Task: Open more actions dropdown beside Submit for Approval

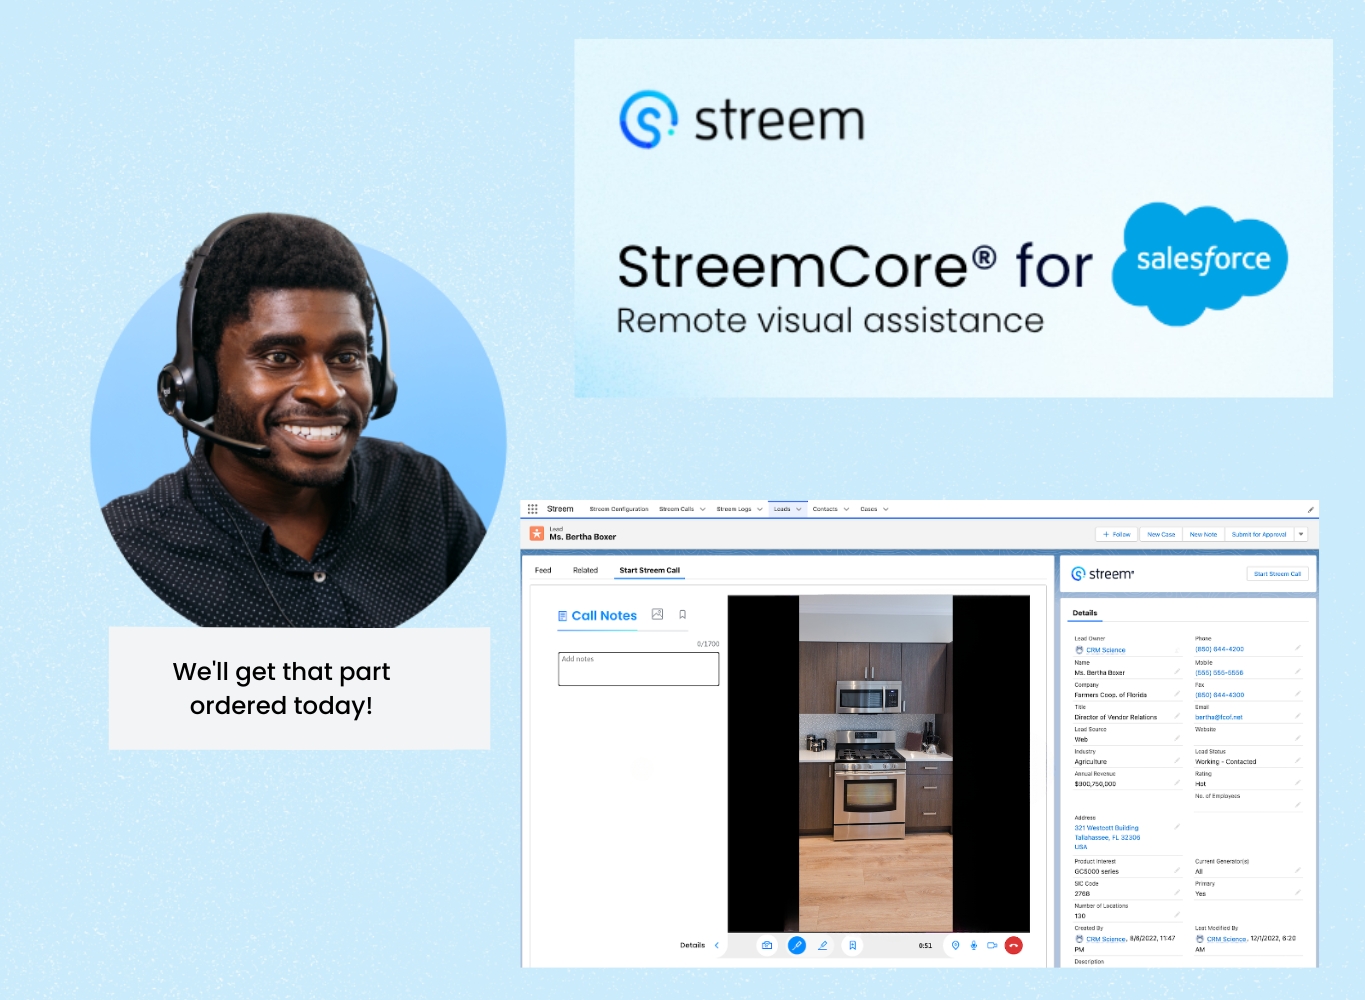Action: tap(1301, 534)
